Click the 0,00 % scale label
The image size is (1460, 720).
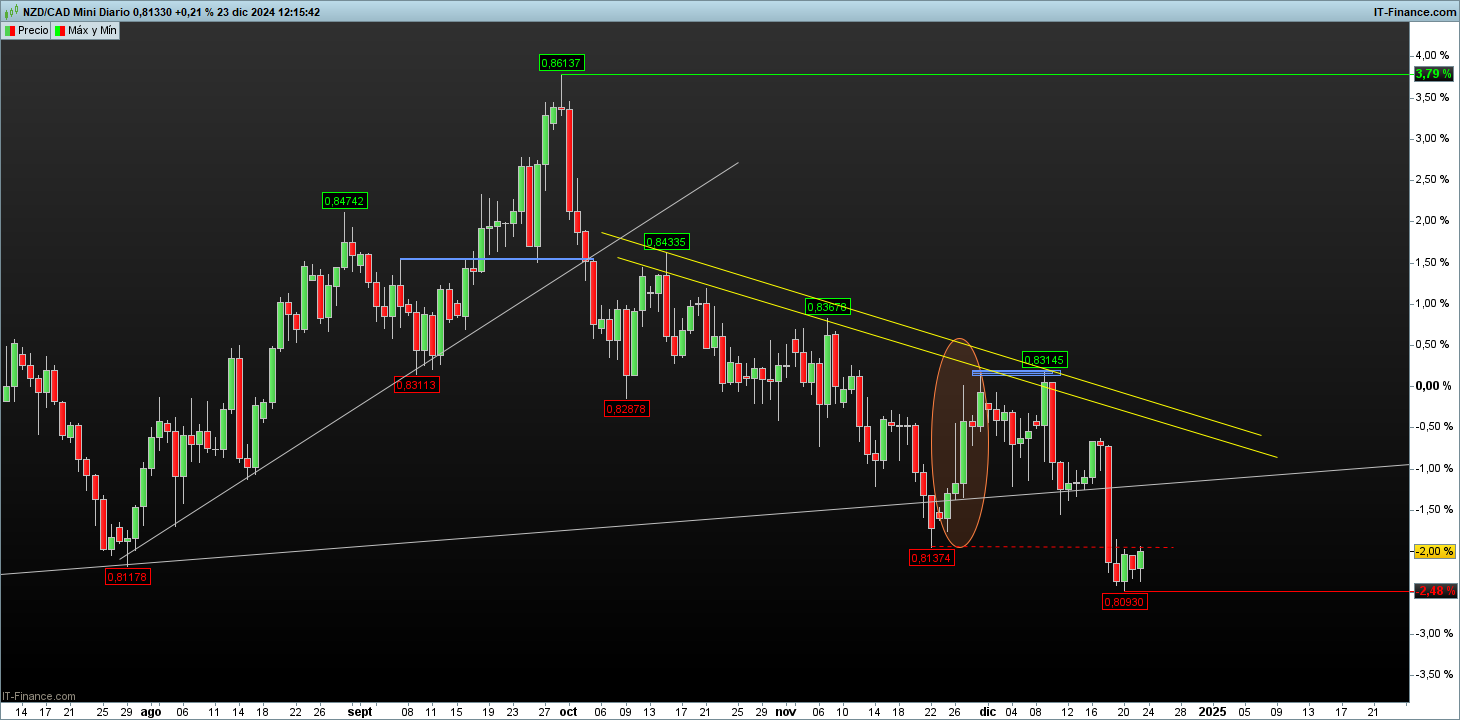click(x=1434, y=385)
